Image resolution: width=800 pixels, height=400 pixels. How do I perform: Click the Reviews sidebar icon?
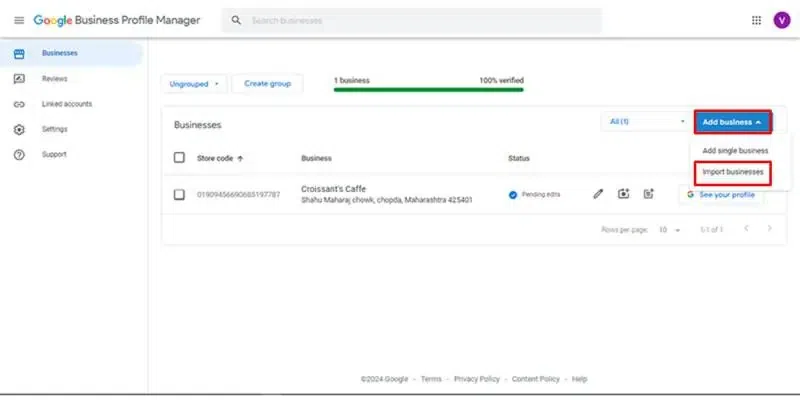pyautogui.click(x=19, y=79)
